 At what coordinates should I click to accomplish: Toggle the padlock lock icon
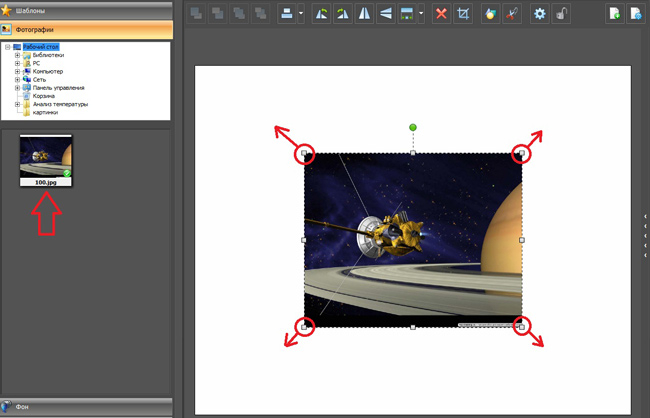point(561,14)
